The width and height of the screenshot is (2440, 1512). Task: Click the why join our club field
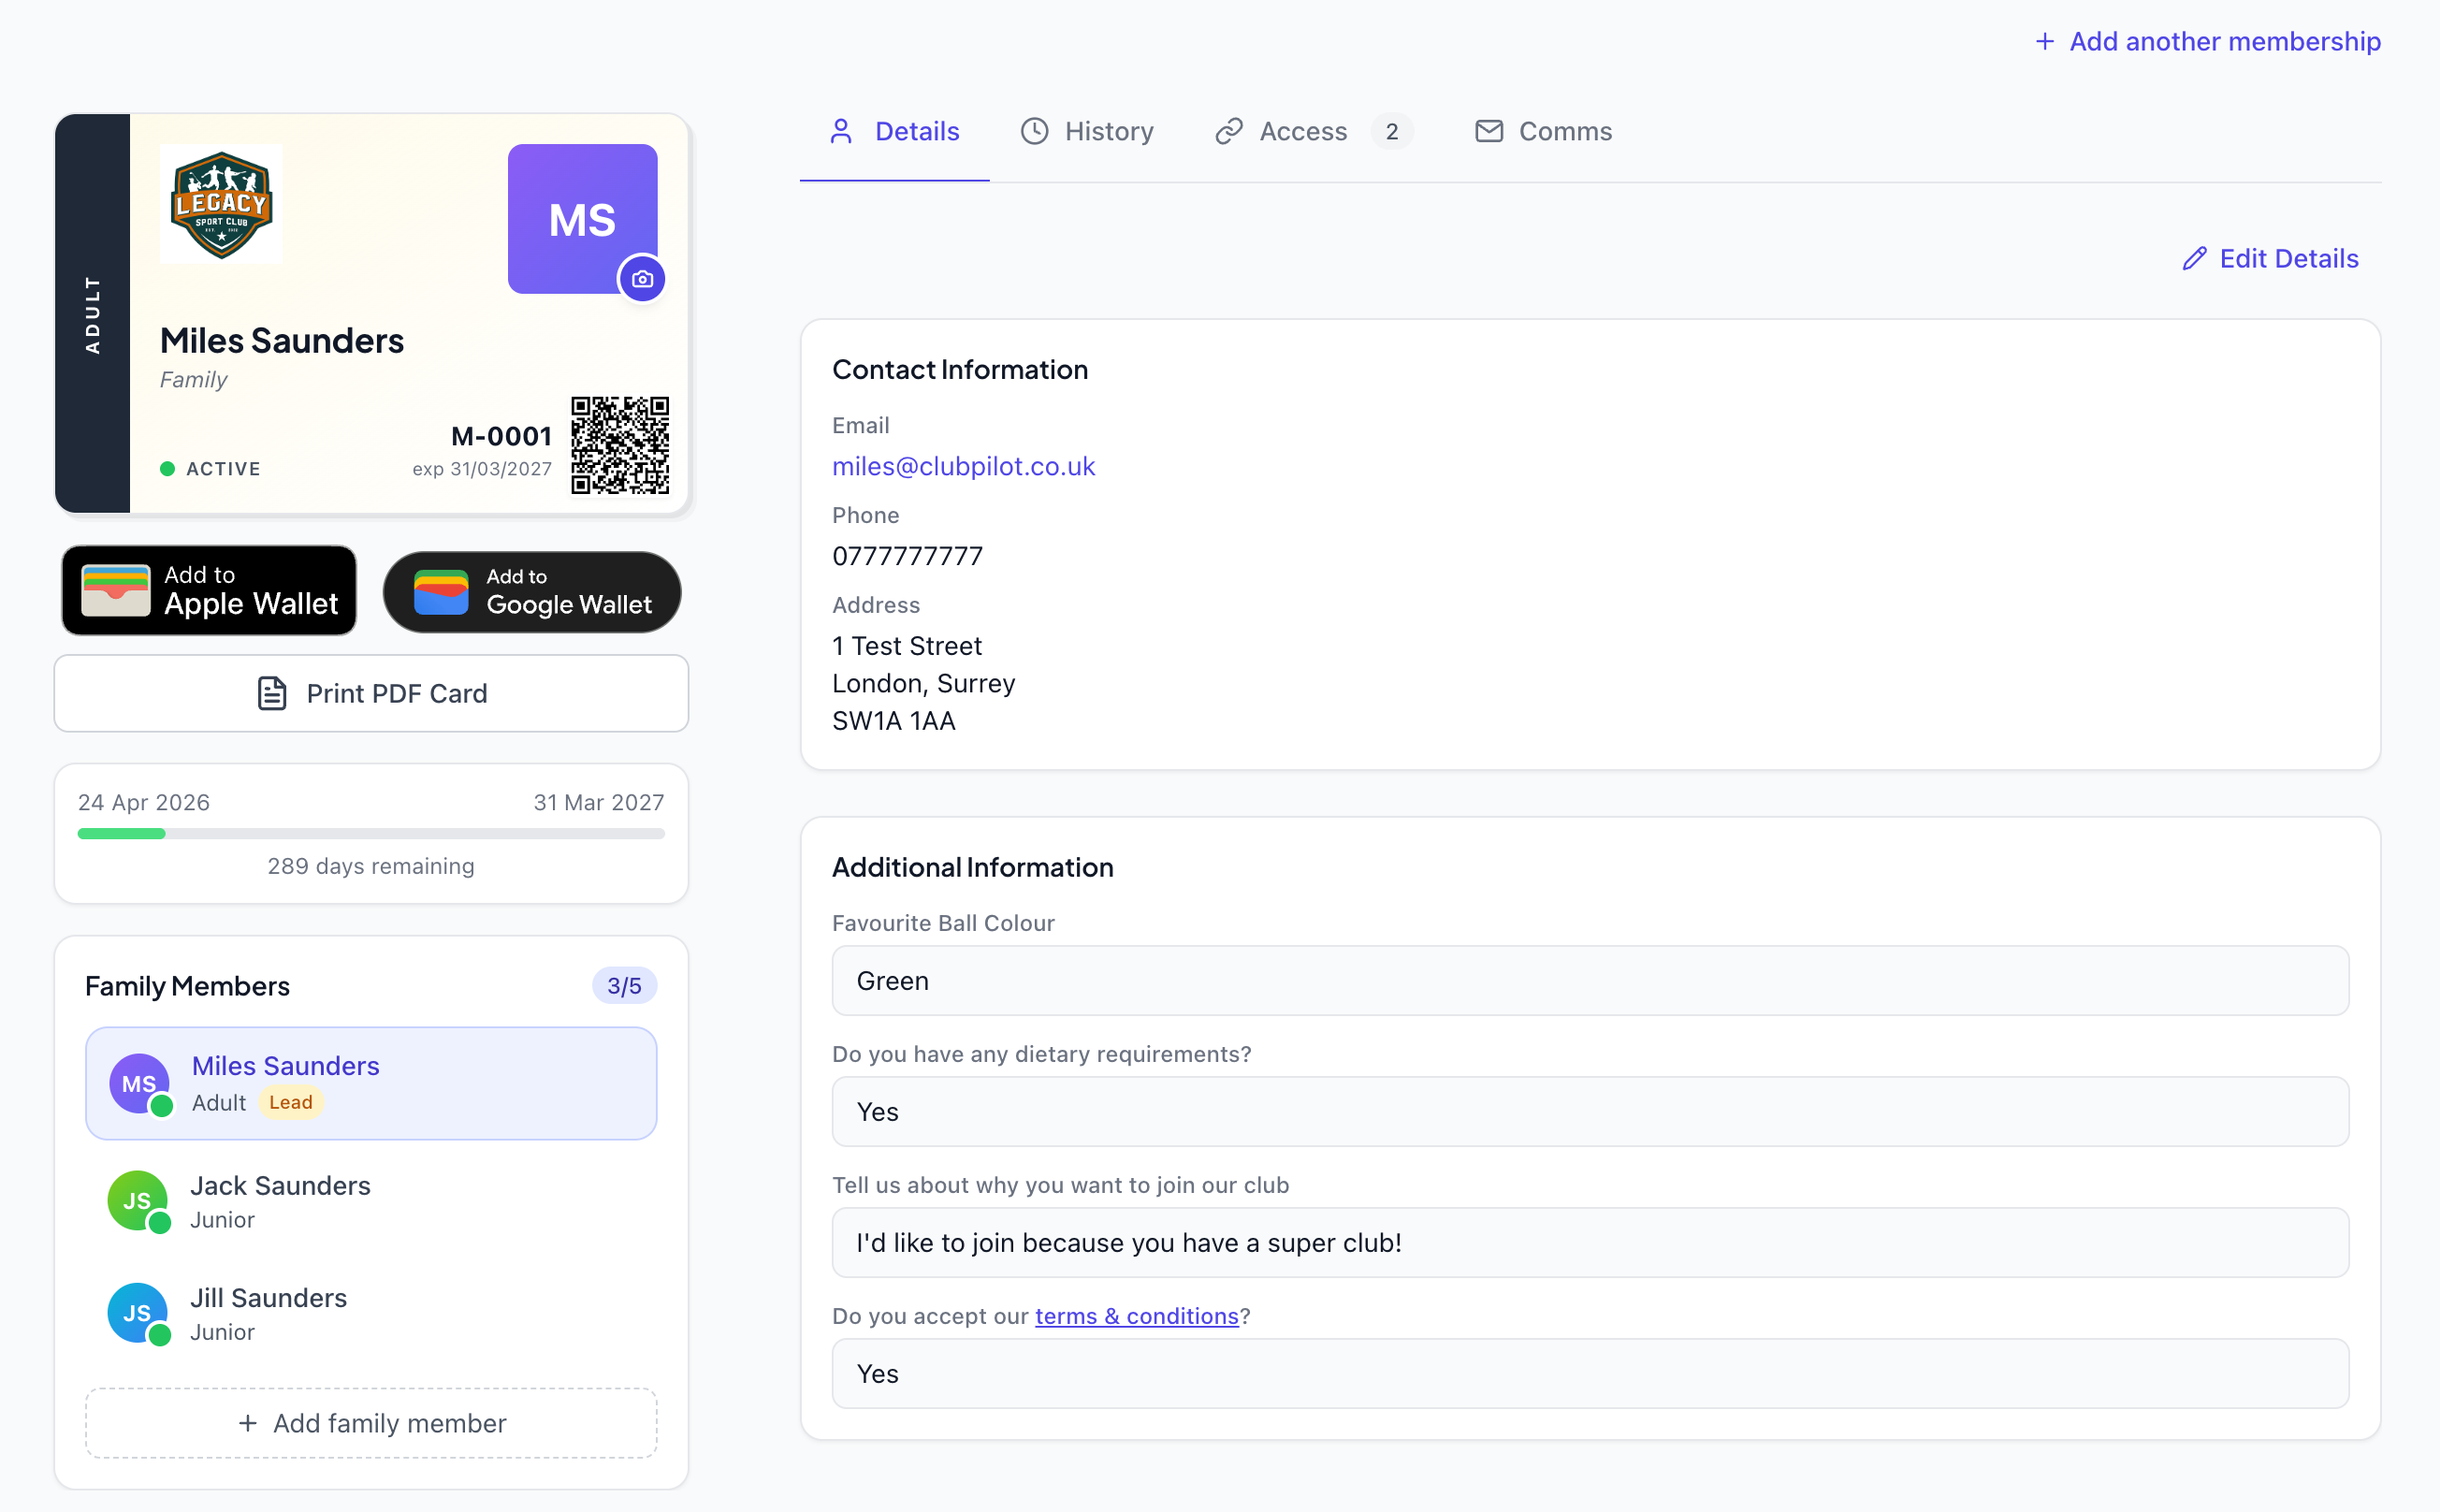pos(1590,1243)
